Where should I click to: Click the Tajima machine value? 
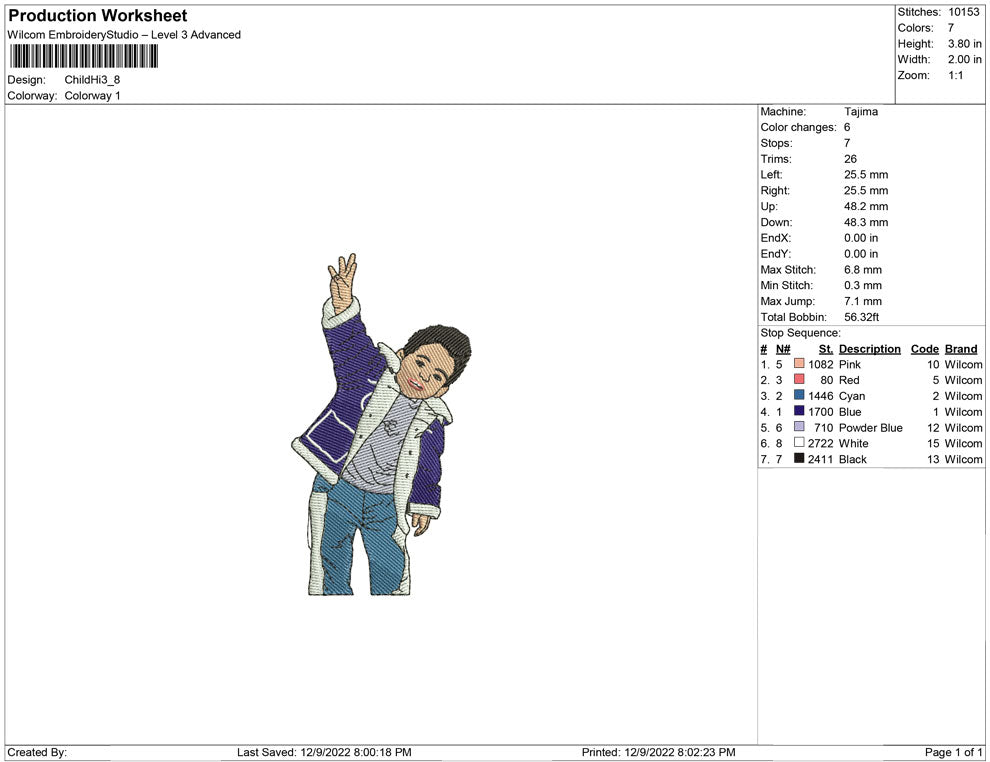click(860, 112)
